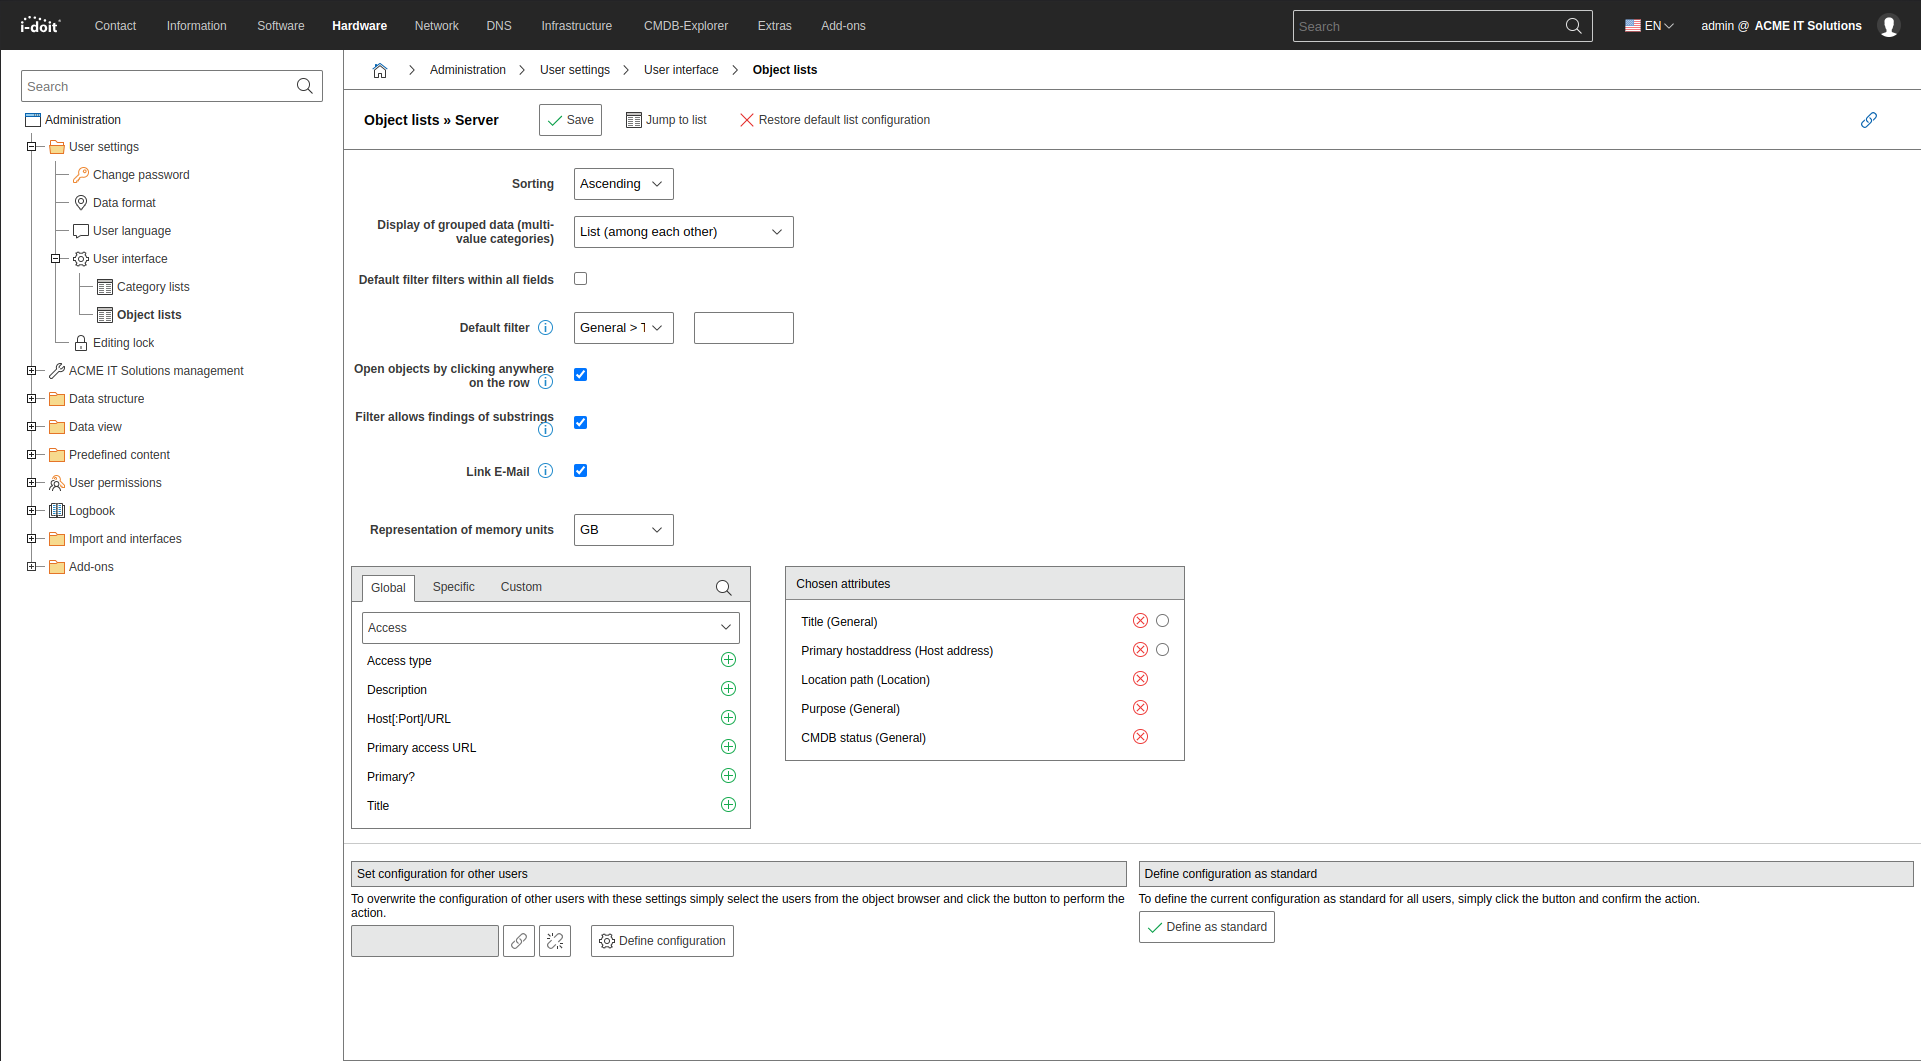Open memory units GB dropdown

(x=624, y=530)
